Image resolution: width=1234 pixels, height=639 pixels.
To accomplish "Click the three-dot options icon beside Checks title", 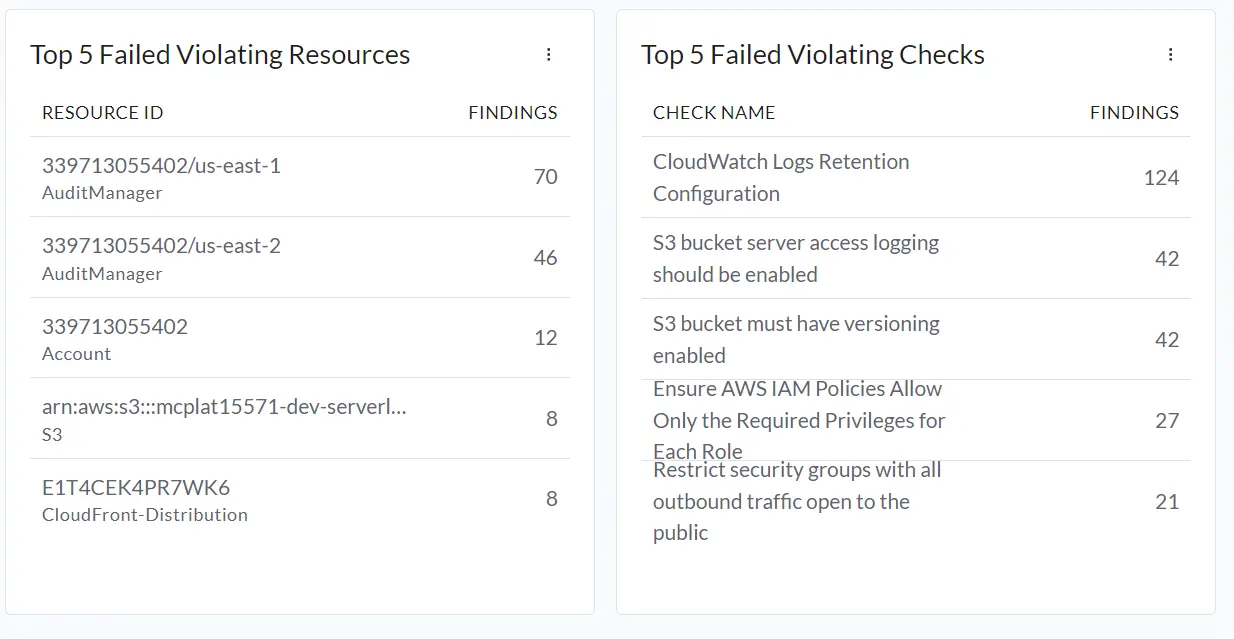I will (1171, 55).
